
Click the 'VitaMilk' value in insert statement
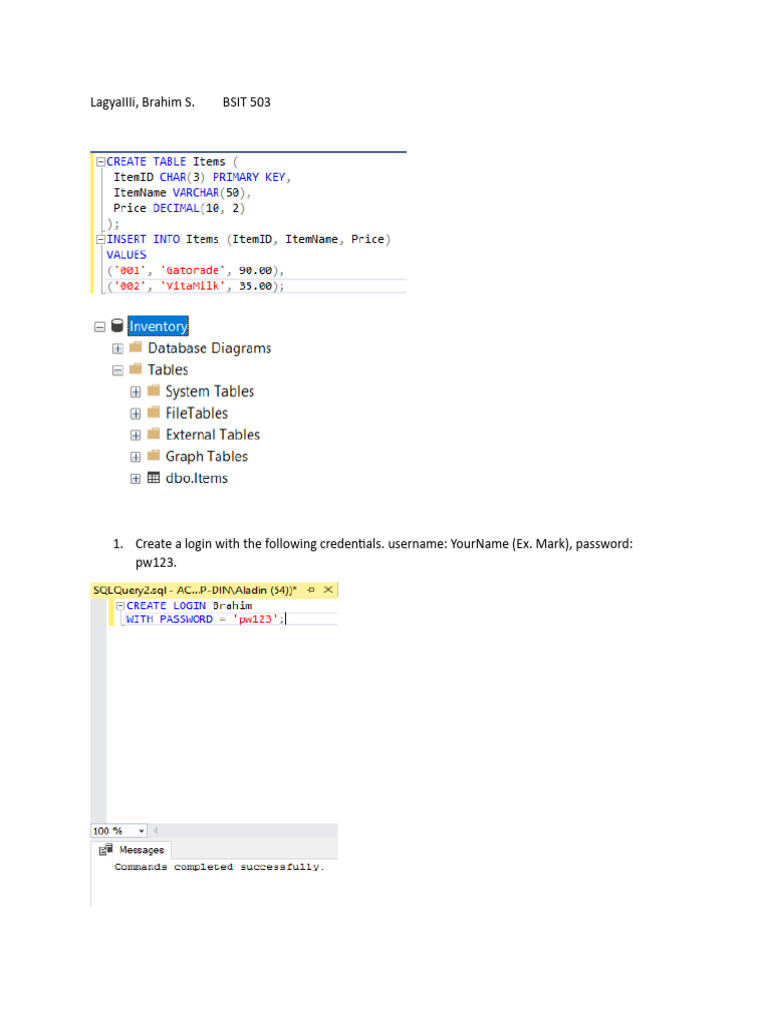click(193, 286)
